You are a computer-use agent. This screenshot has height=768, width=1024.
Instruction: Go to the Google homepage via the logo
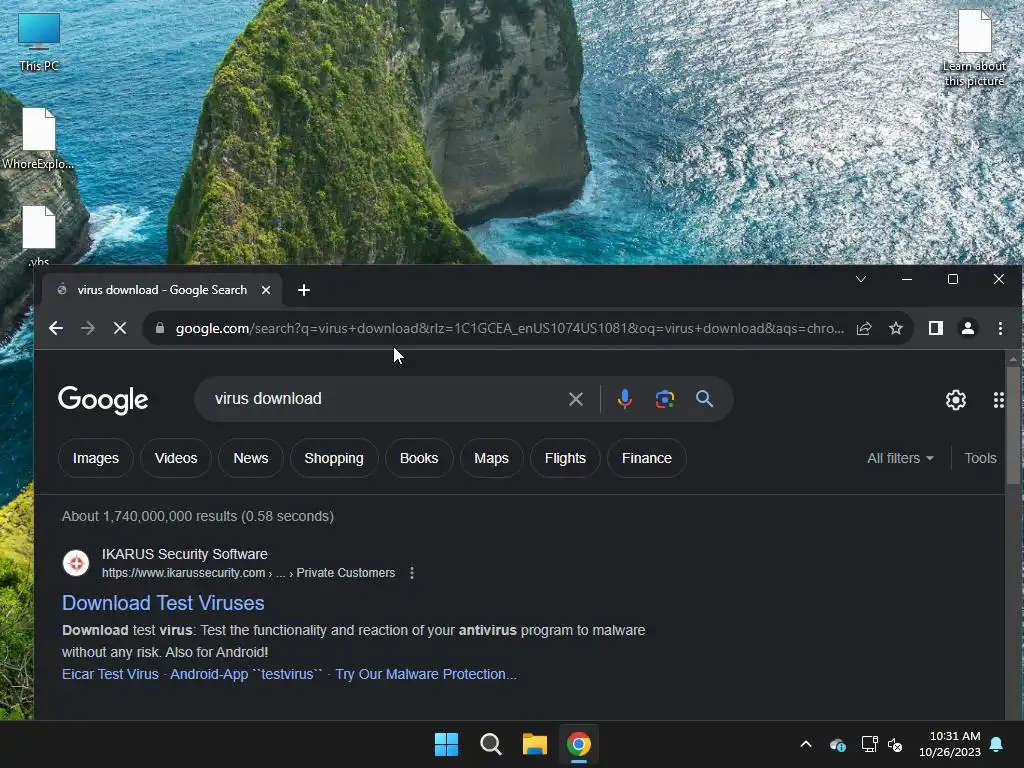(103, 400)
